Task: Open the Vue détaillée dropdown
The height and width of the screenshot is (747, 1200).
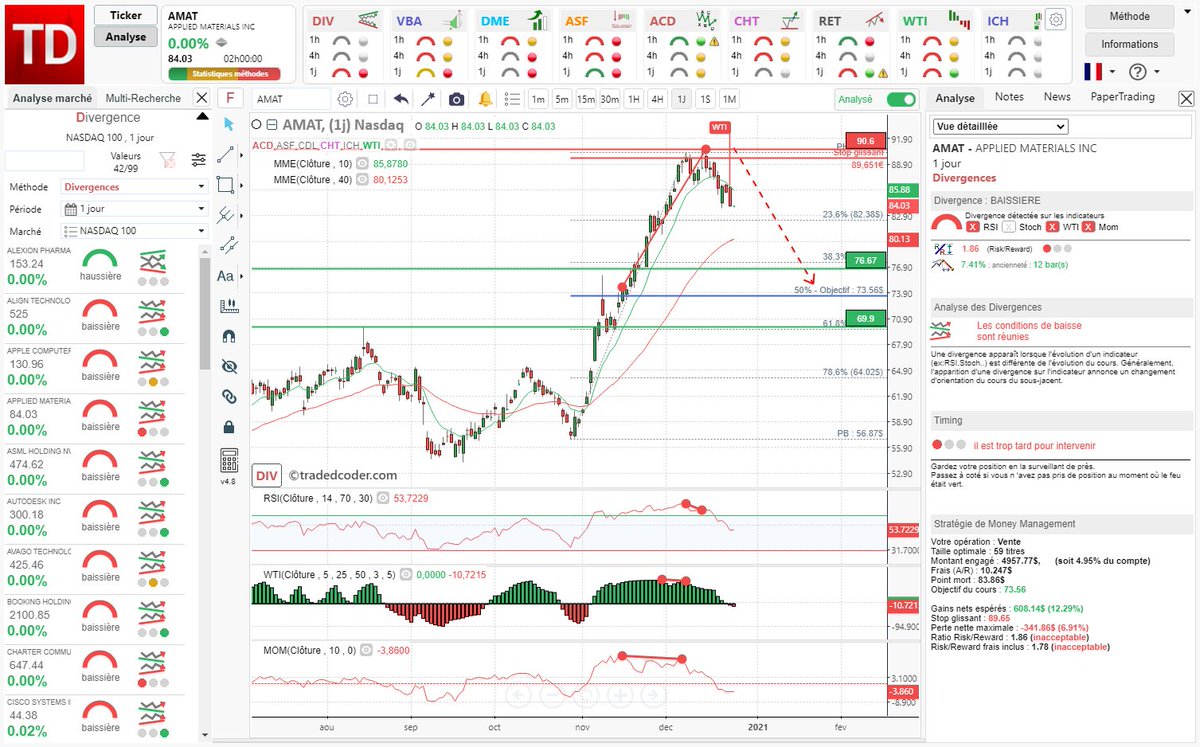Action: [x=1000, y=126]
